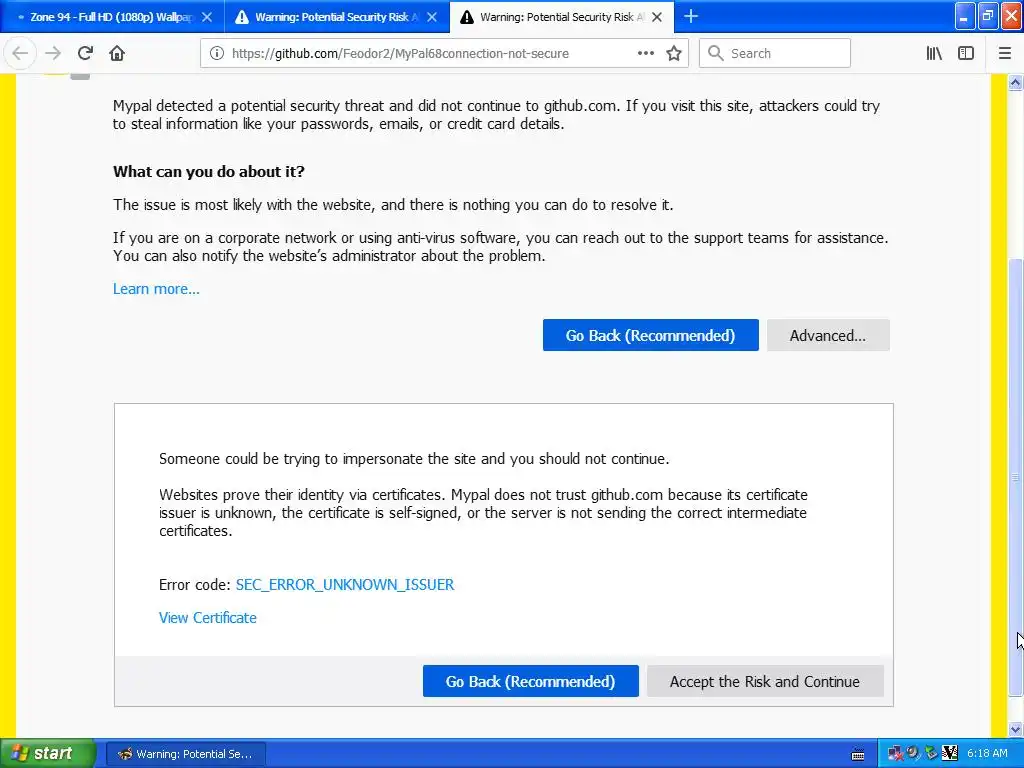The image size is (1024, 768).
Task: Click scrollbar up arrow
Action: [1015, 82]
